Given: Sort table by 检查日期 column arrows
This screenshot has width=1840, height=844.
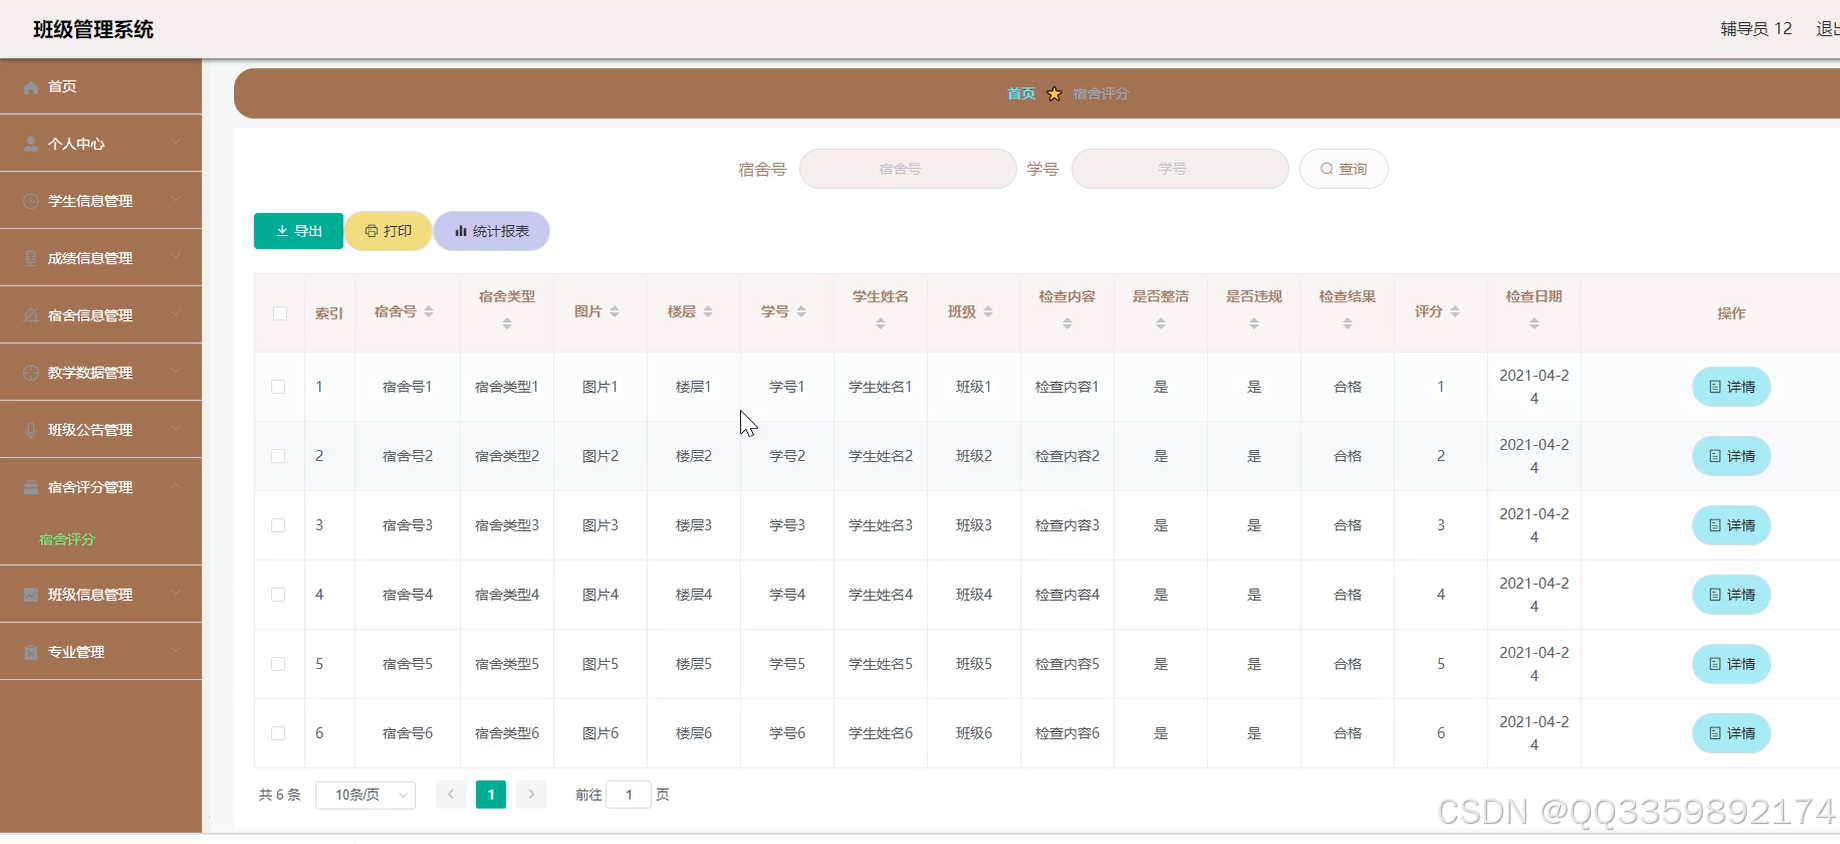Looking at the screenshot, I should click(x=1534, y=324).
